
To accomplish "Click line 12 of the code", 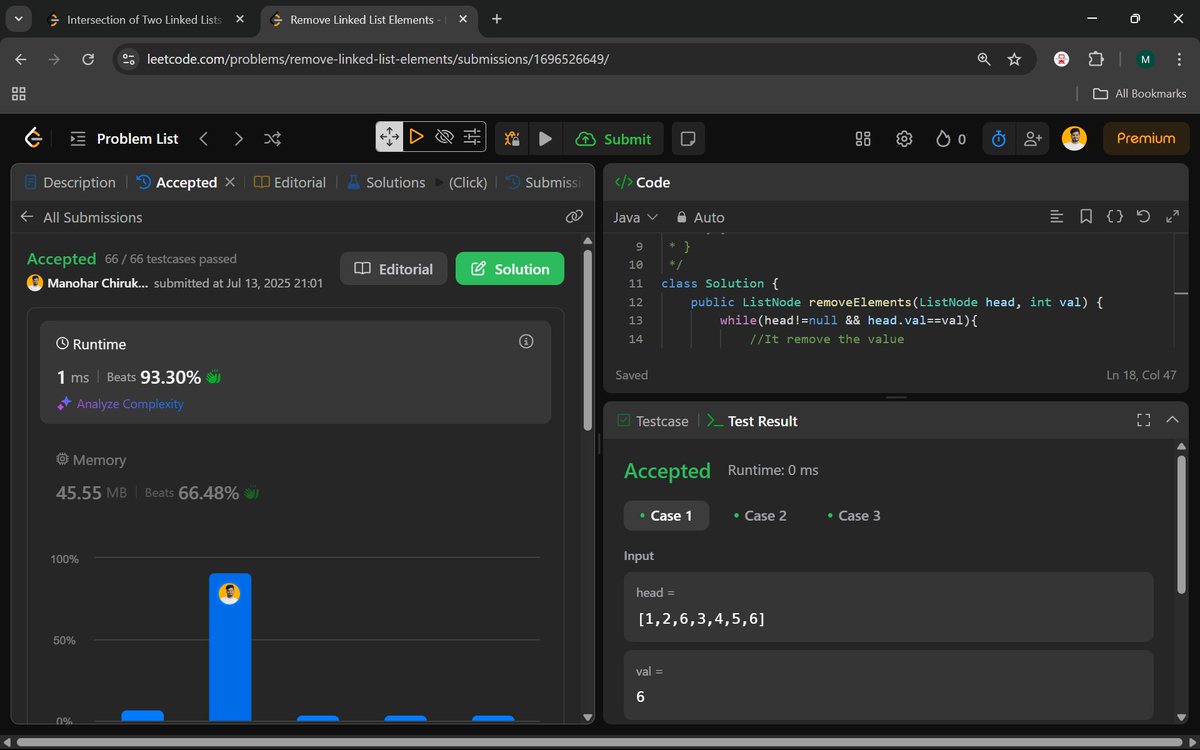I will [880, 302].
